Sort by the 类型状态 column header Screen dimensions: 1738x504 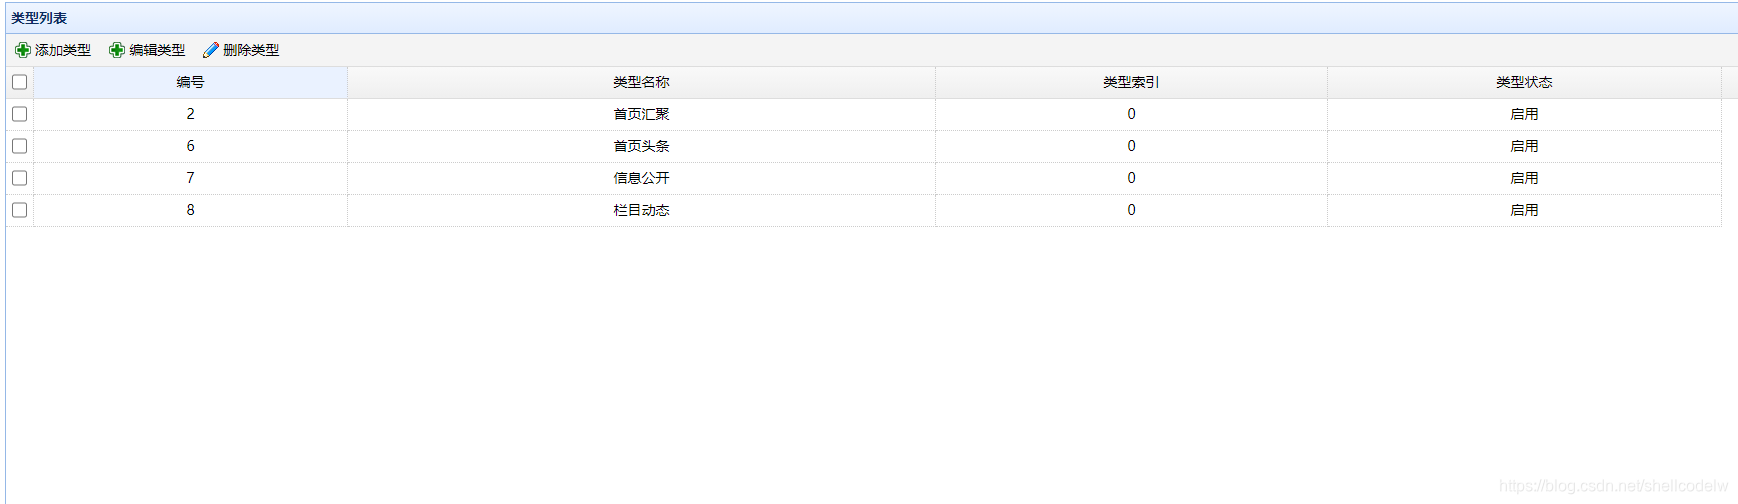pyautogui.click(x=1524, y=82)
